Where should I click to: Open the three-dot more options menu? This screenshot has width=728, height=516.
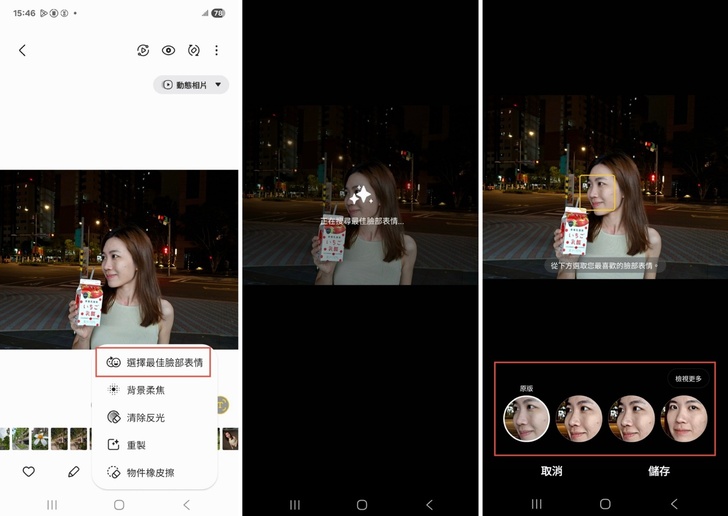pos(217,50)
